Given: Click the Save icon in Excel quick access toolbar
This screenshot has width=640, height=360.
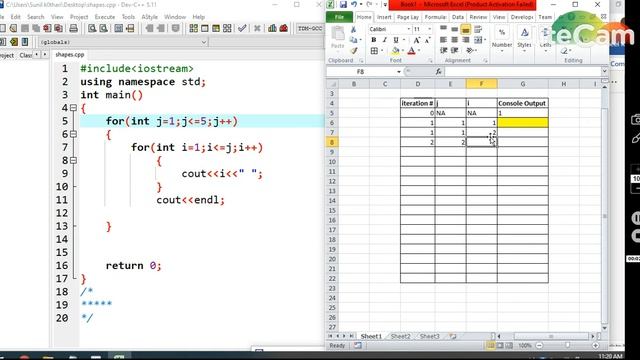Looking at the screenshot, I should coord(343,4).
